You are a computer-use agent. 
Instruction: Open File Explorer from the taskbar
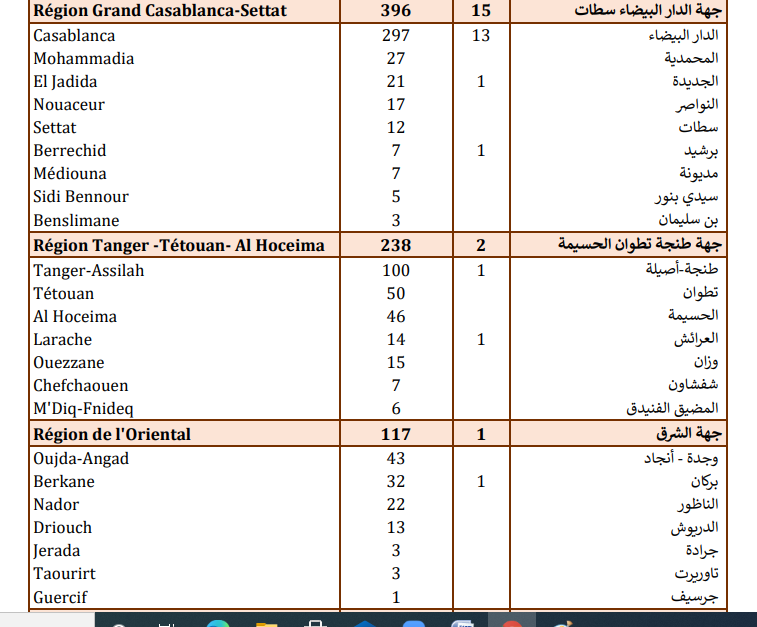266,623
